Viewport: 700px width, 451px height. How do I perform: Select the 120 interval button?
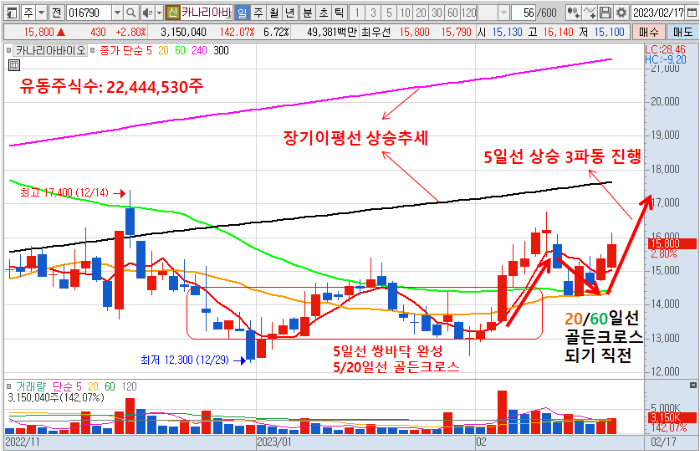click(x=469, y=13)
